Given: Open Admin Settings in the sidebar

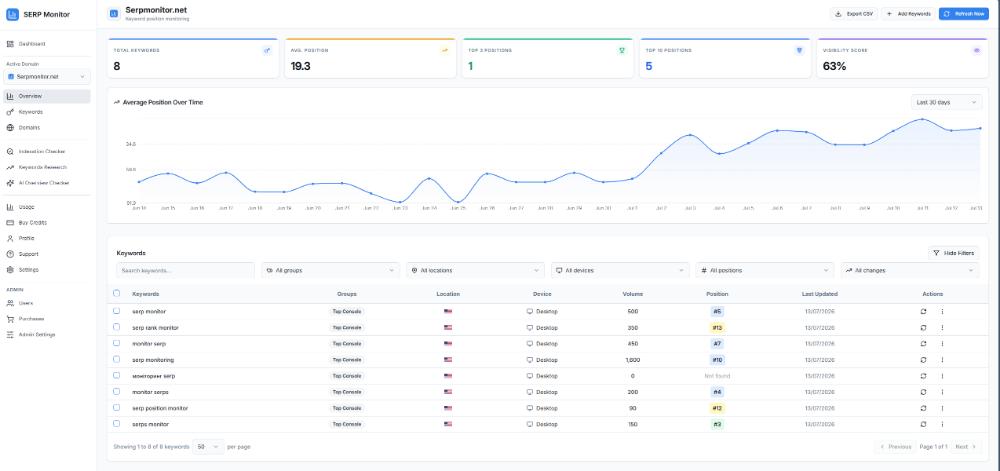Looking at the screenshot, I should click(x=47, y=335).
